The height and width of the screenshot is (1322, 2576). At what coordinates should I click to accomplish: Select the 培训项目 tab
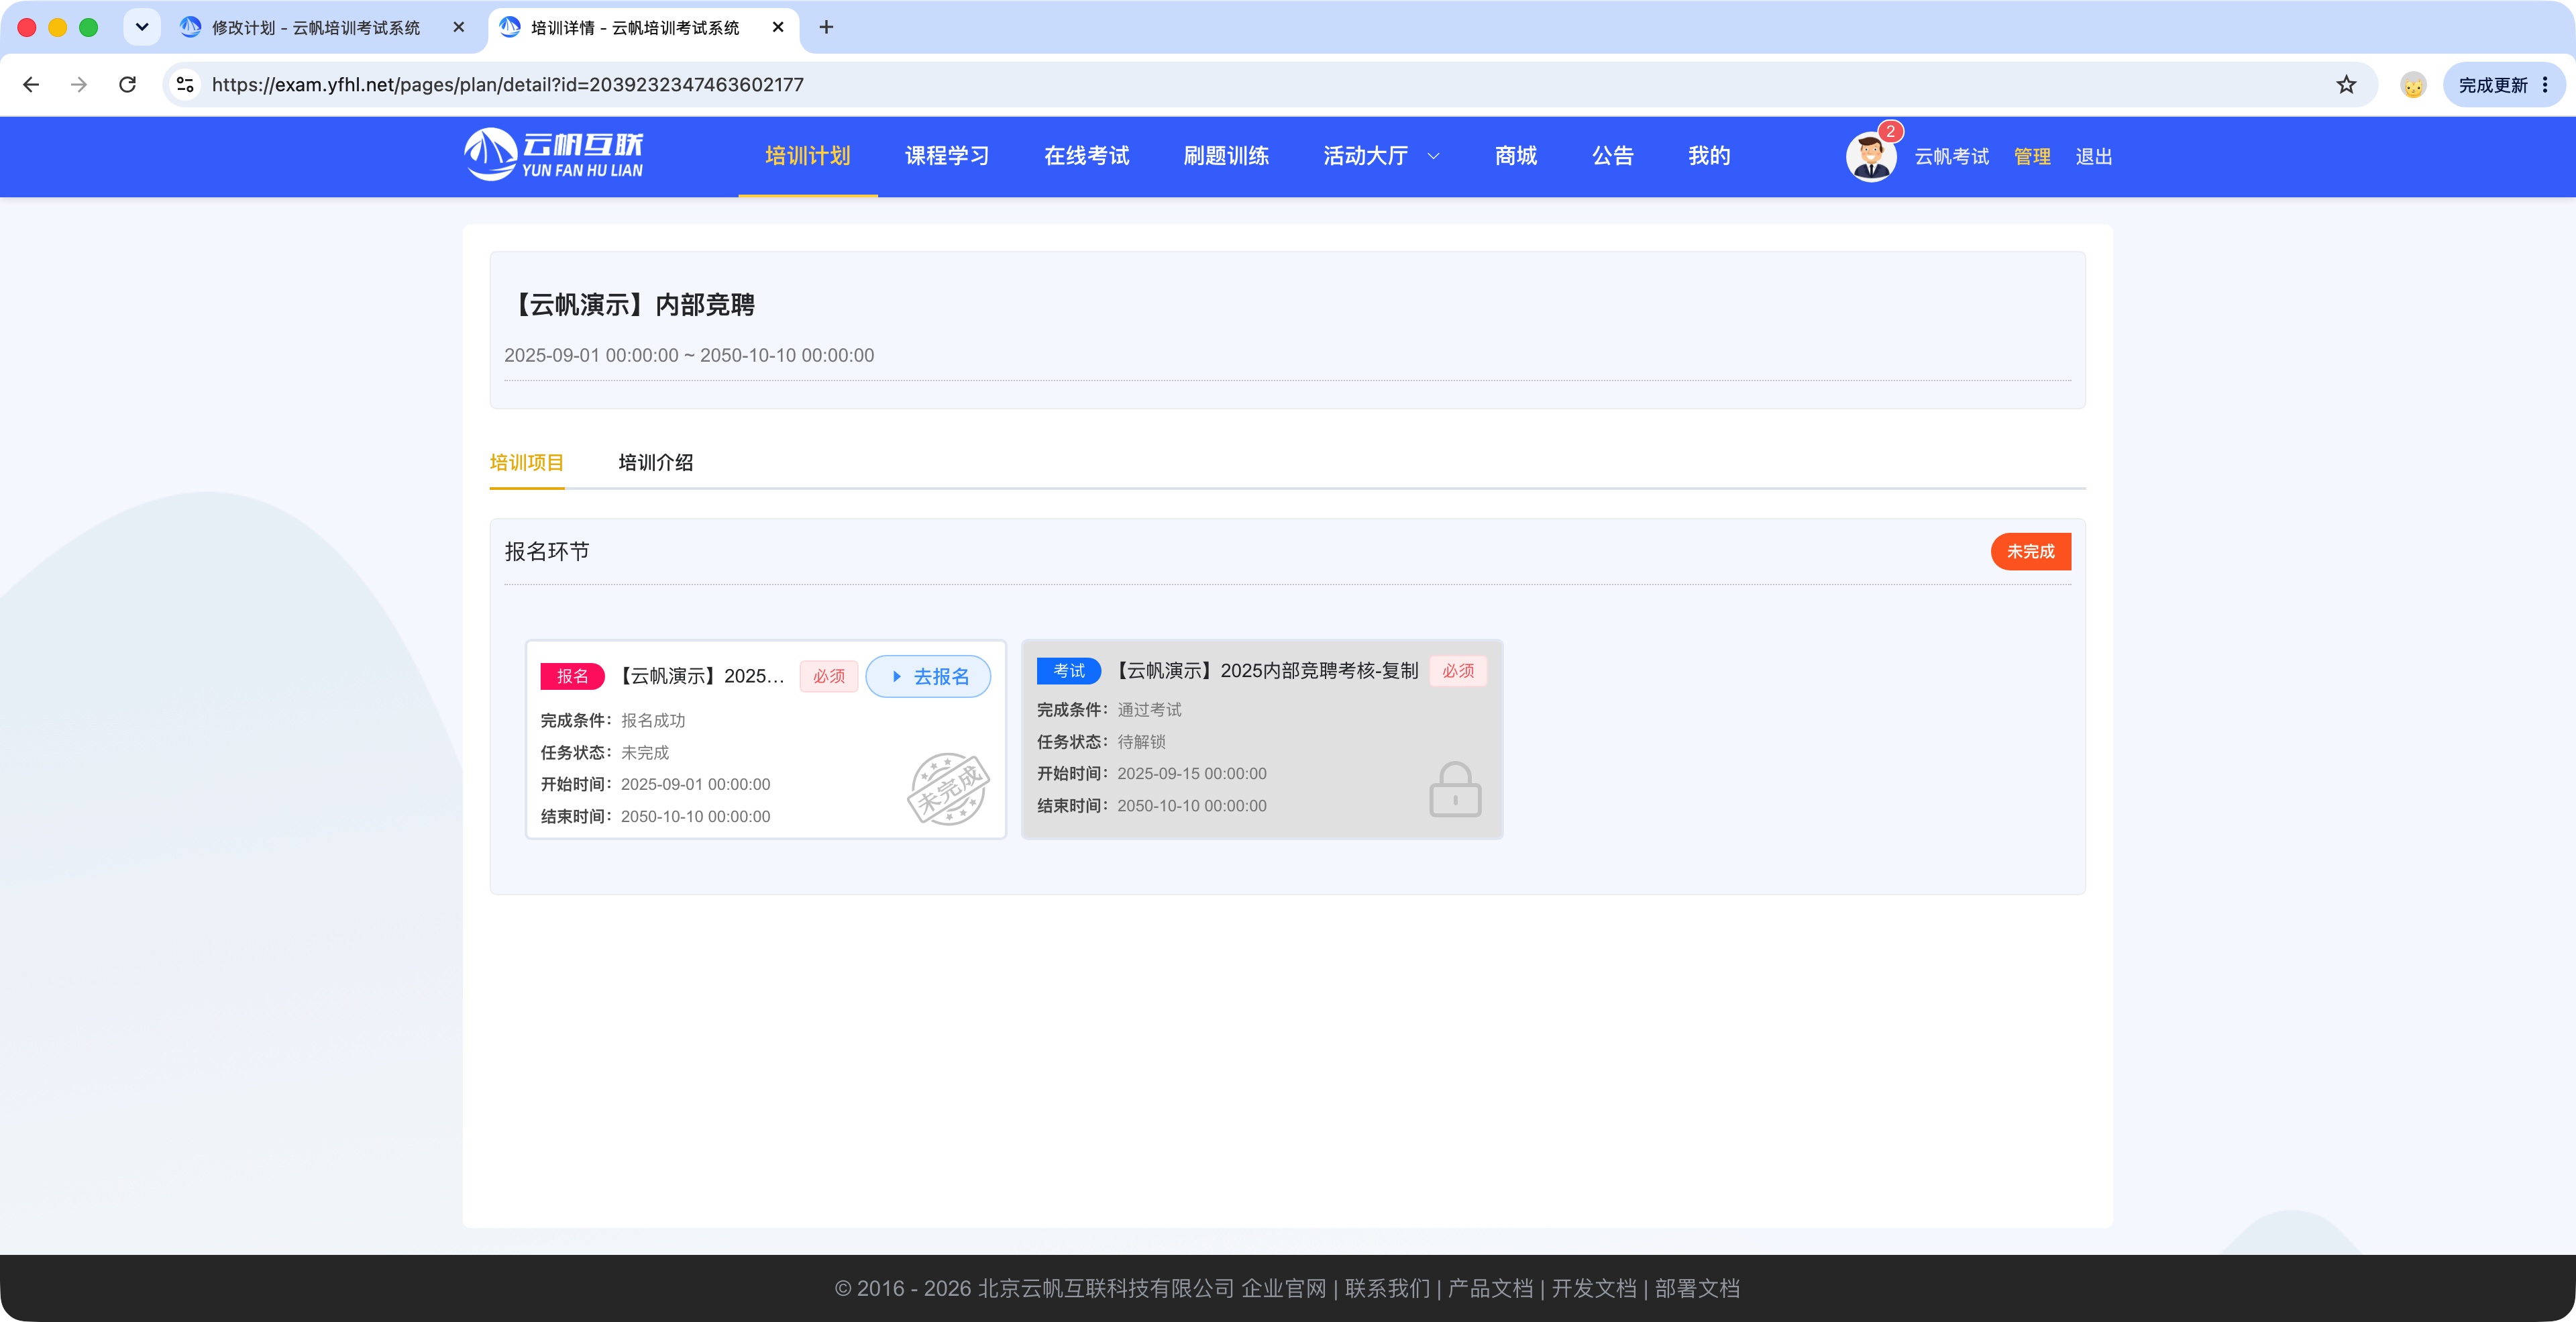[527, 462]
